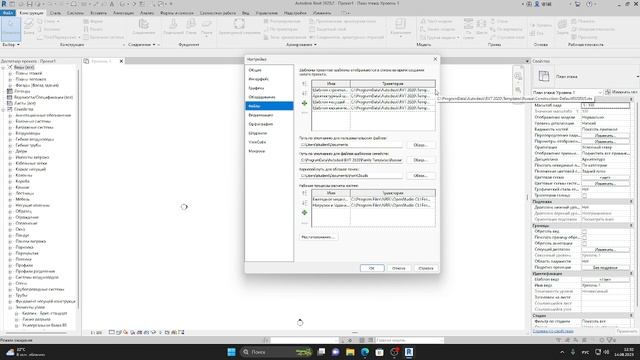Click the user files default path field
The height and width of the screenshot is (360, 640).
pos(351,145)
